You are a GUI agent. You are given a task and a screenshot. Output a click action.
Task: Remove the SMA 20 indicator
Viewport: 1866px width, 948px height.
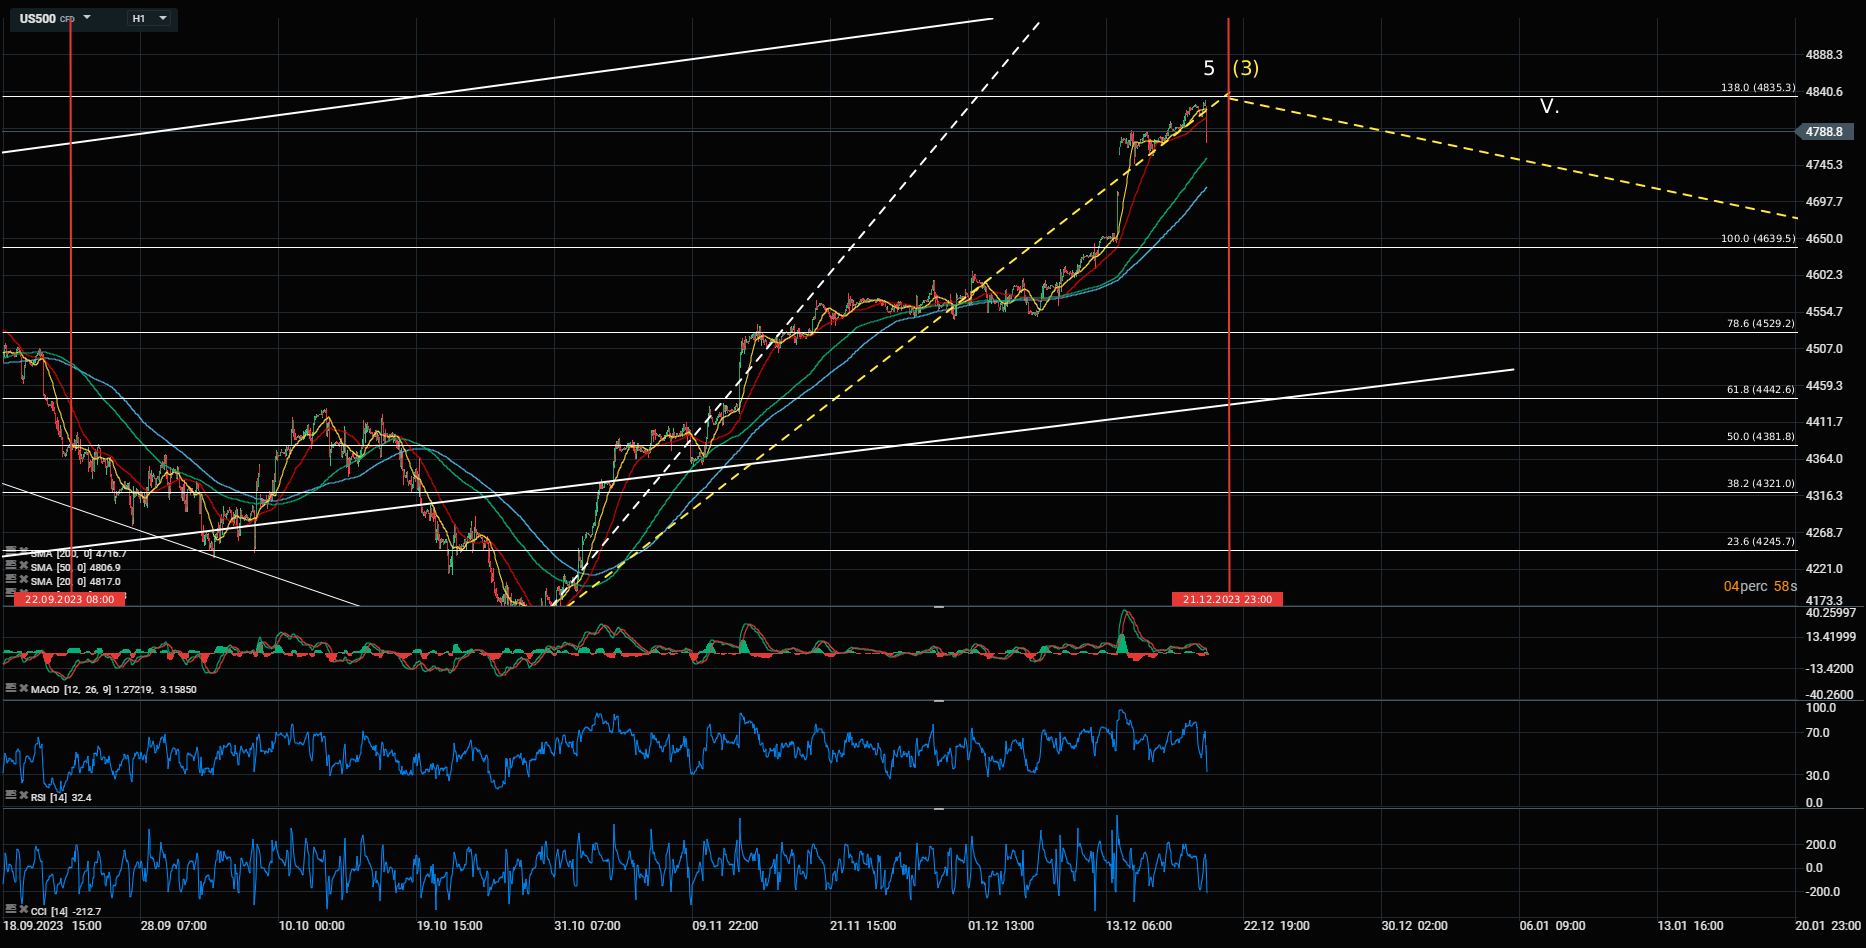(23, 580)
